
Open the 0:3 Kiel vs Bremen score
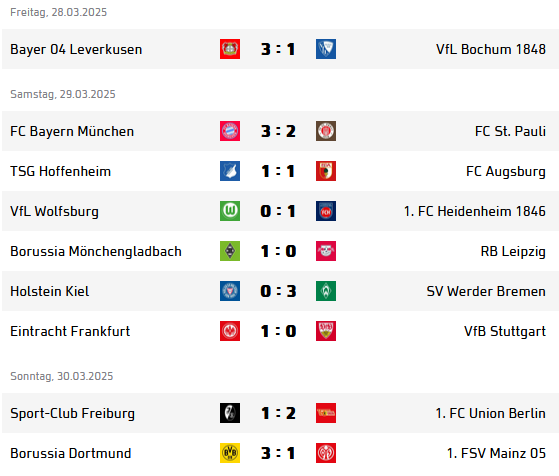pyautogui.click(x=278, y=291)
